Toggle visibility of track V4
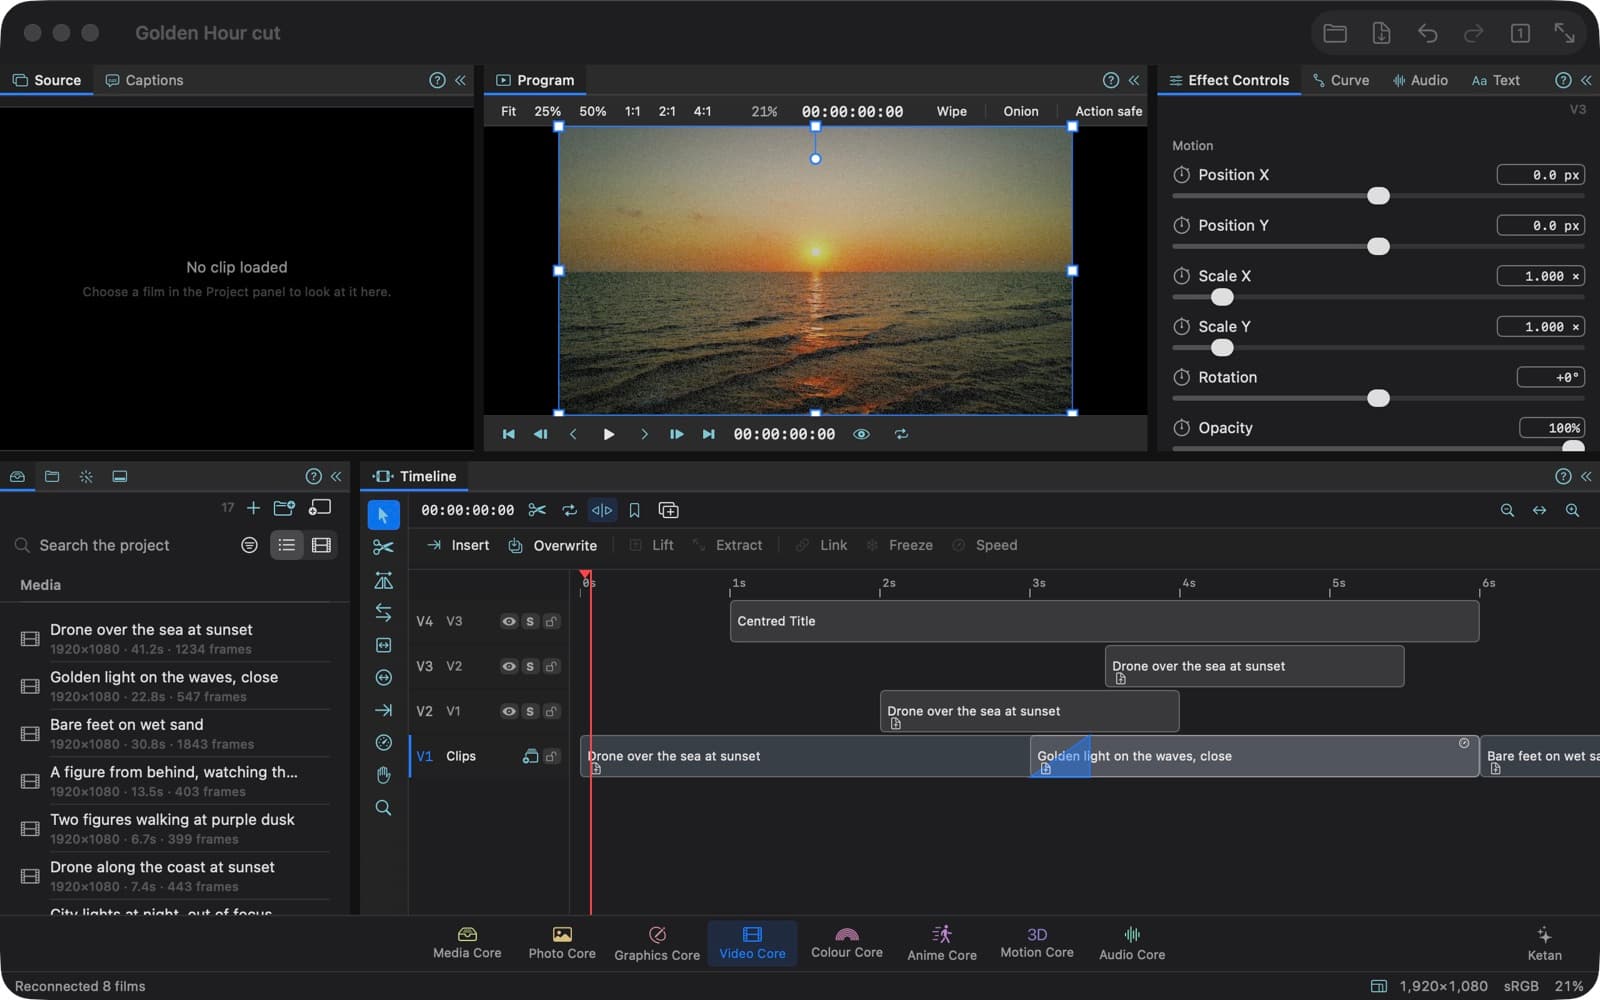The height and width of the screenshot is (1000, 1600). [x=509, y=621]
